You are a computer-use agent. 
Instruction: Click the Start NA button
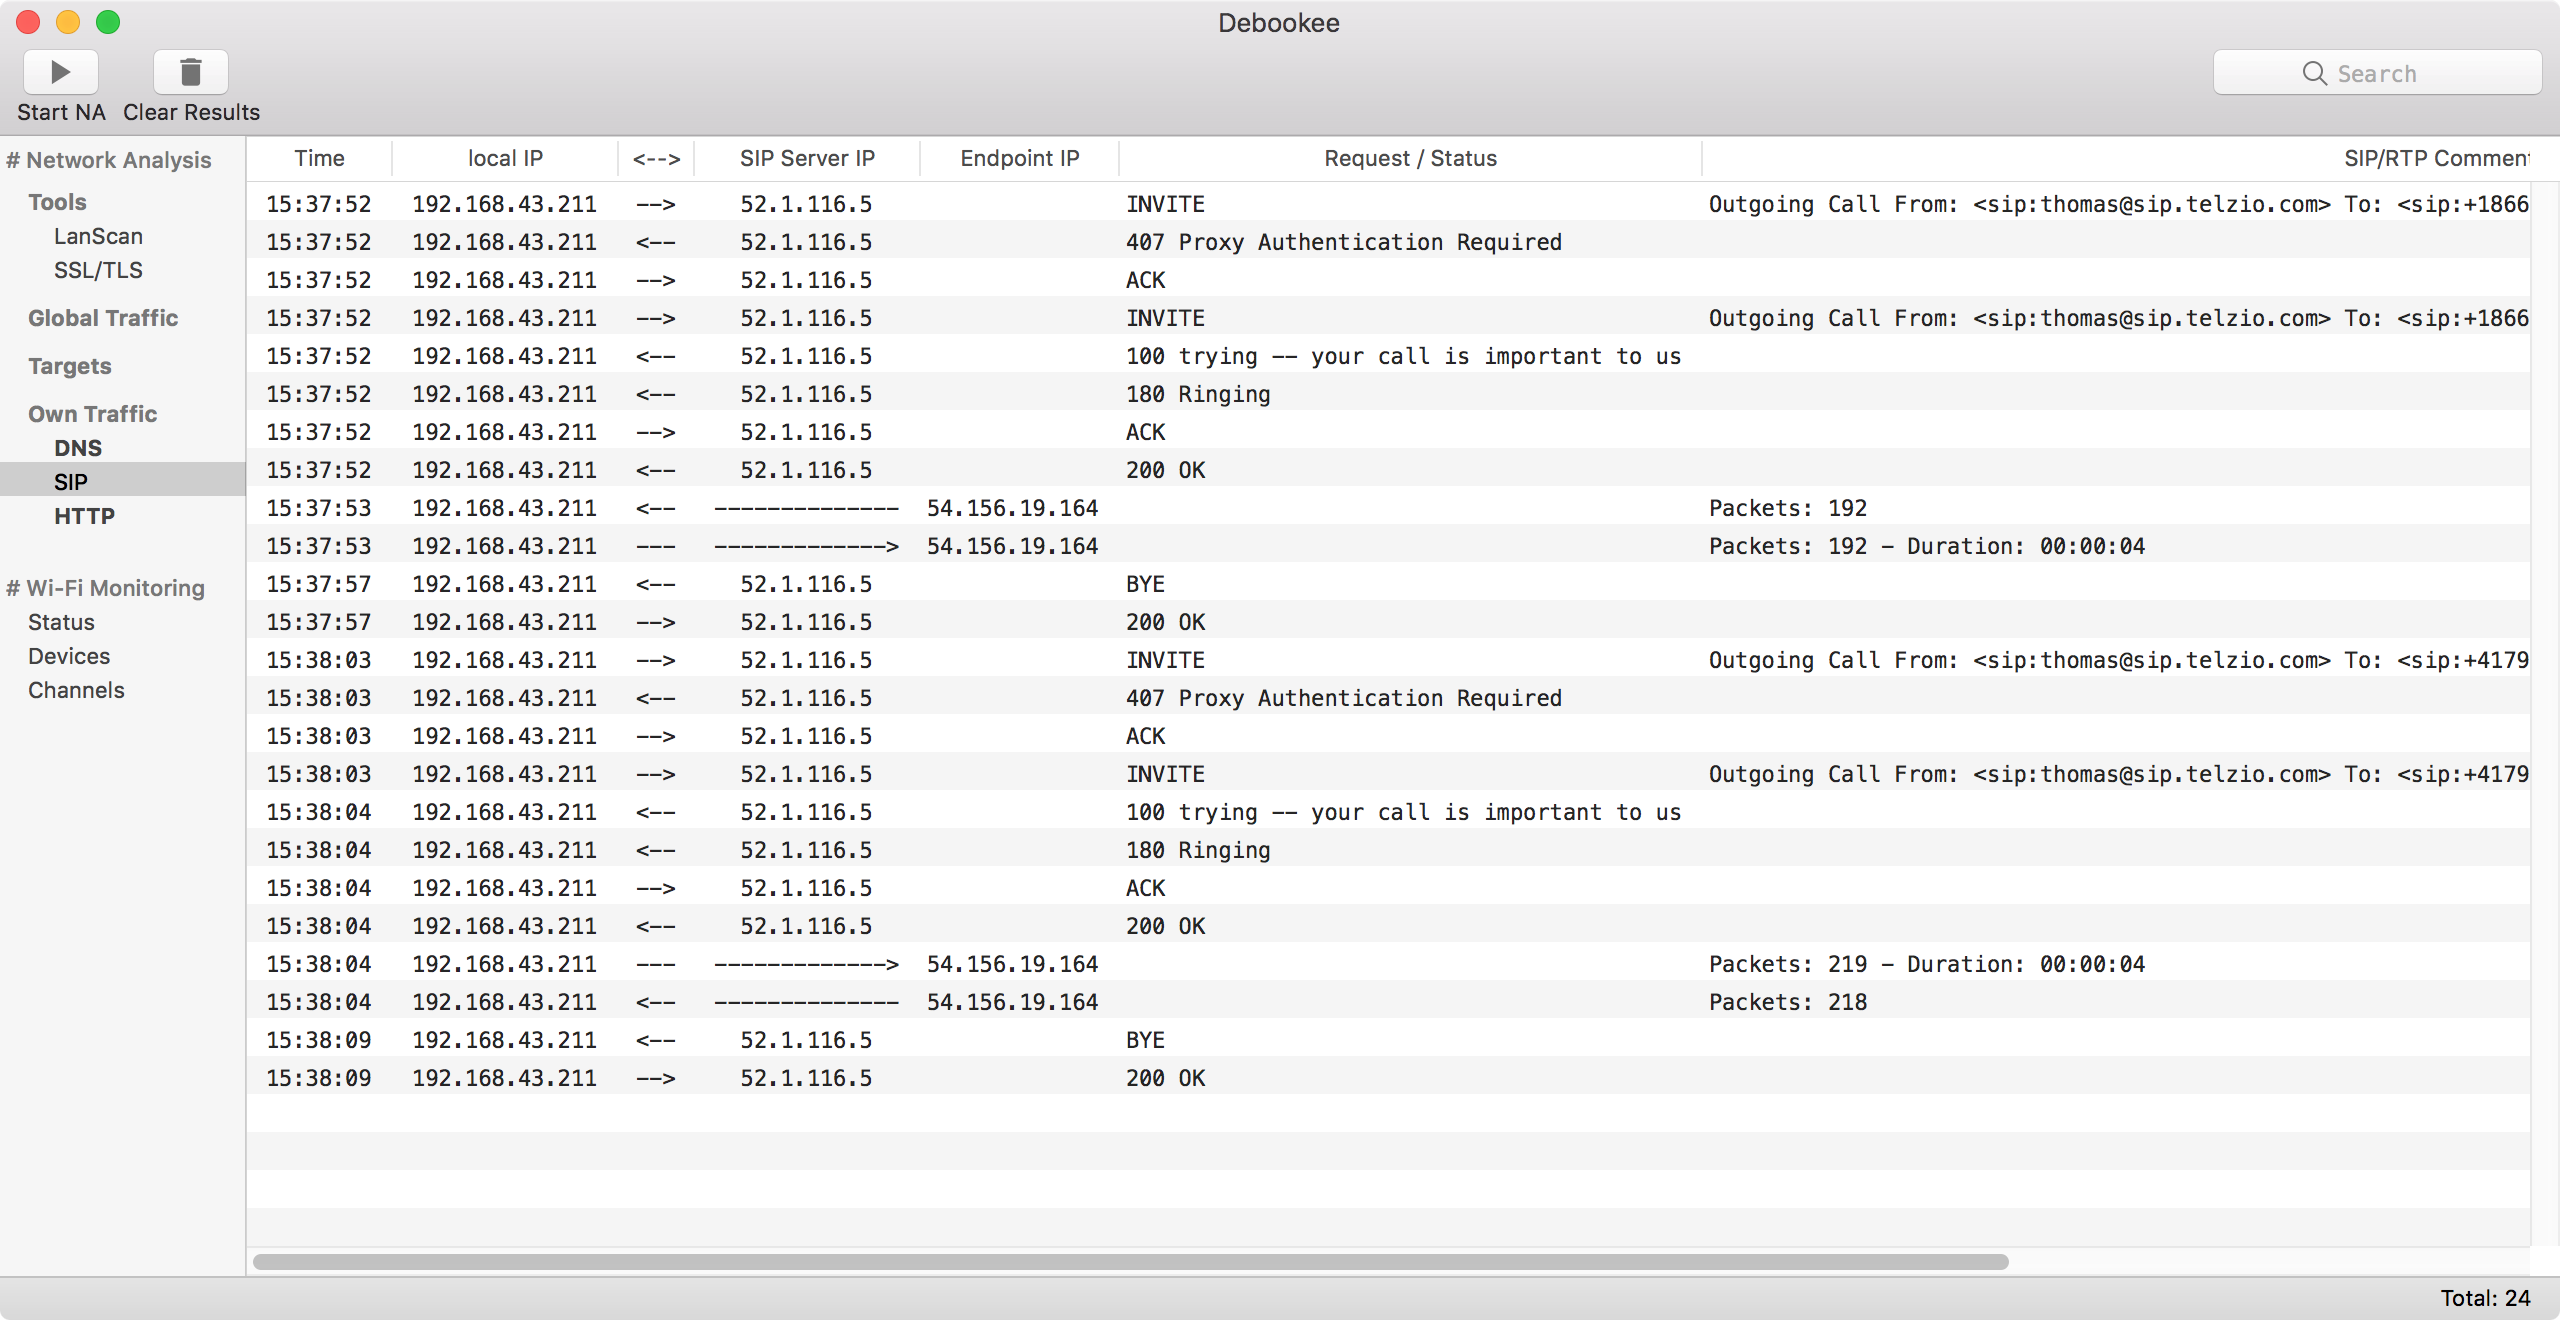61,71
